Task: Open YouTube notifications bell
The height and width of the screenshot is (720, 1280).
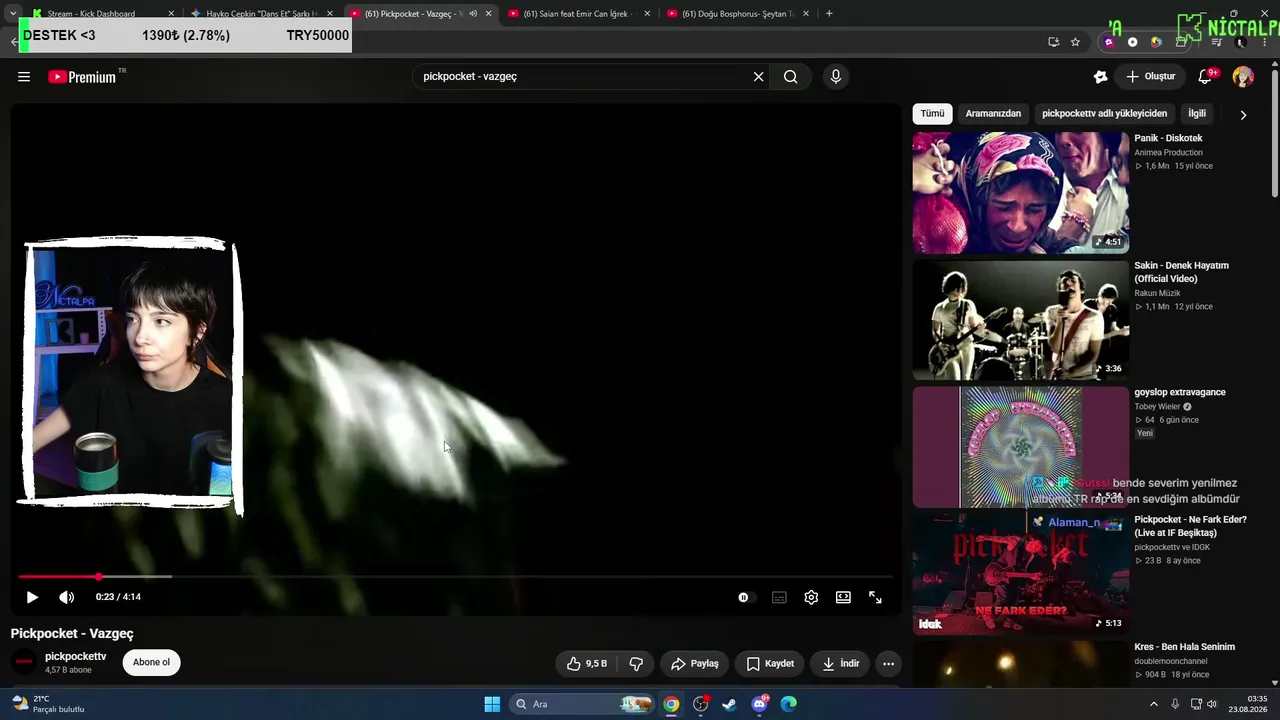Action: (1206, 77)
